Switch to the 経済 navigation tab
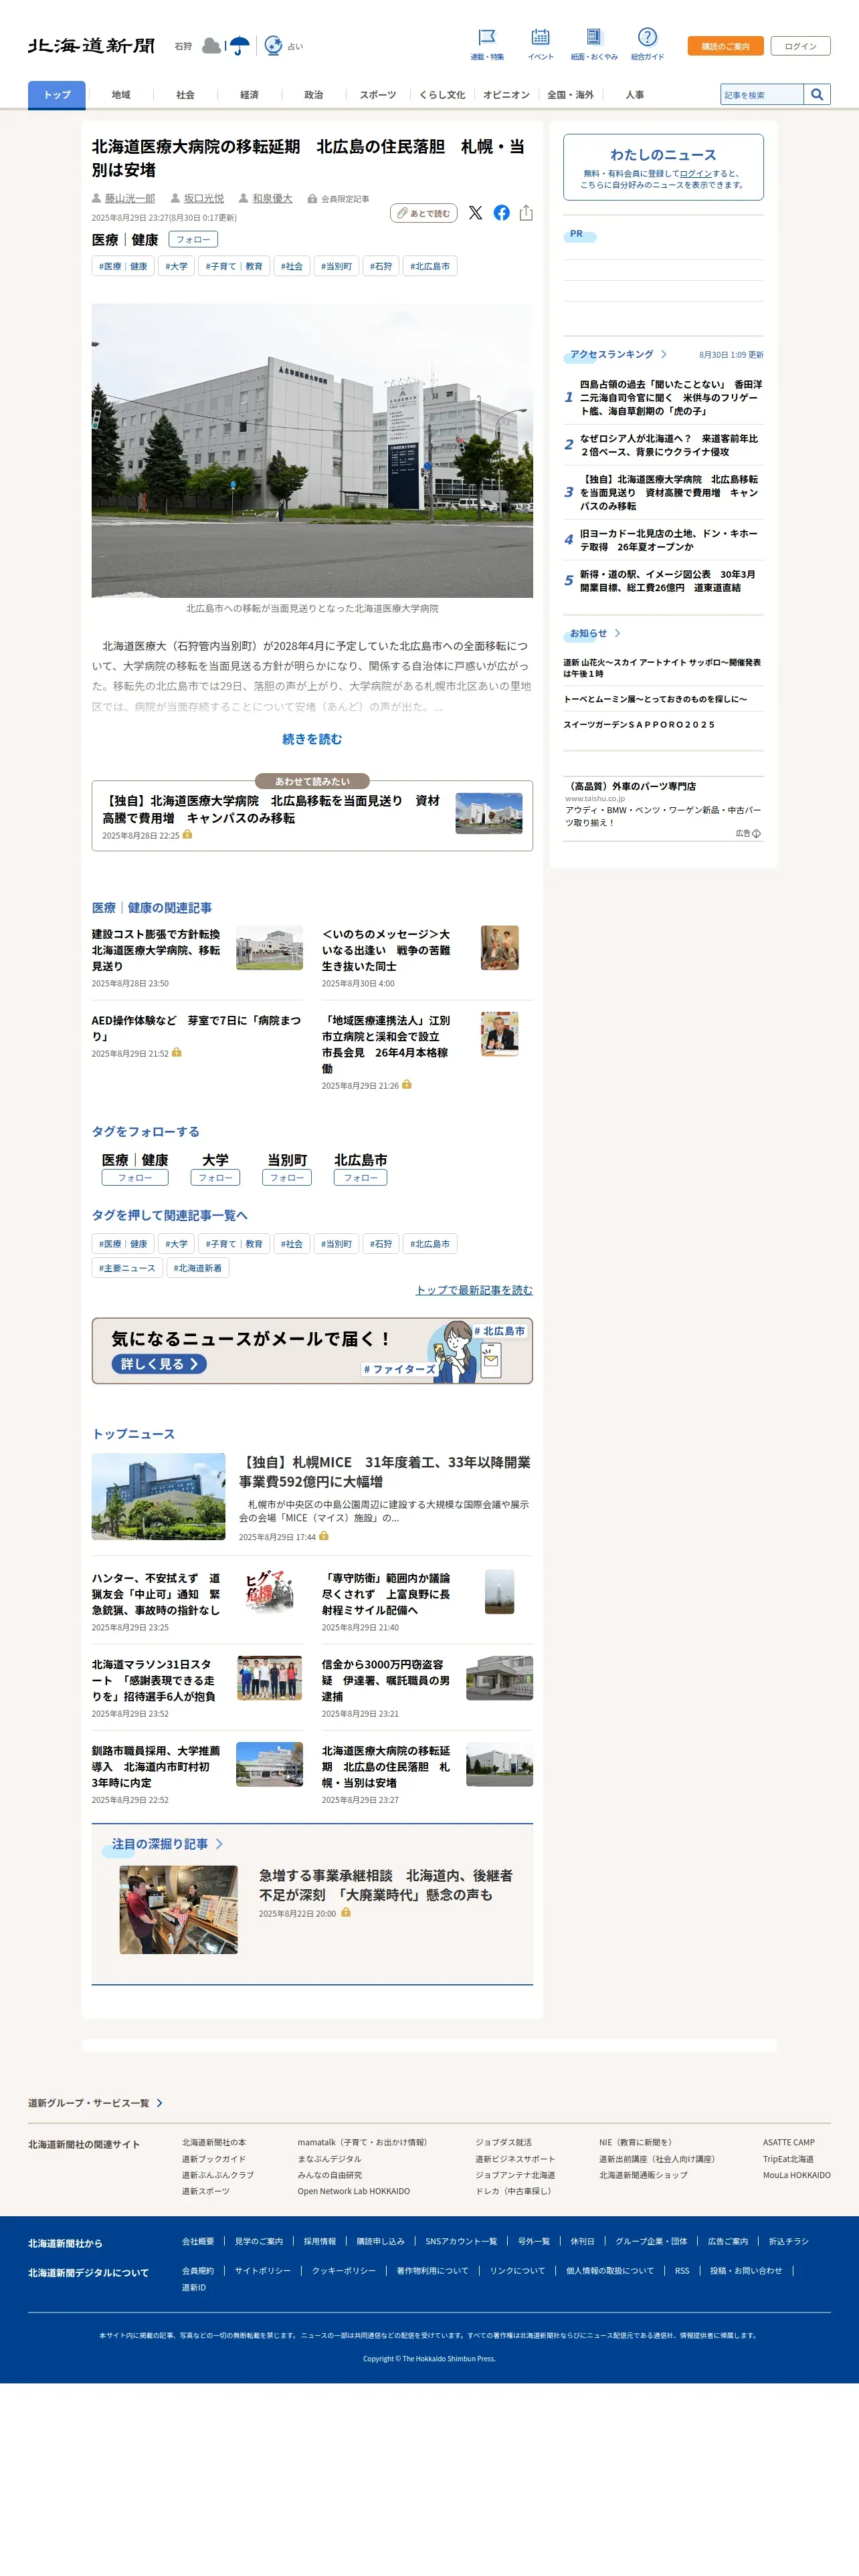Image resolution: width=859 pixels, height=2576 pixels. [x=249, y=95]
